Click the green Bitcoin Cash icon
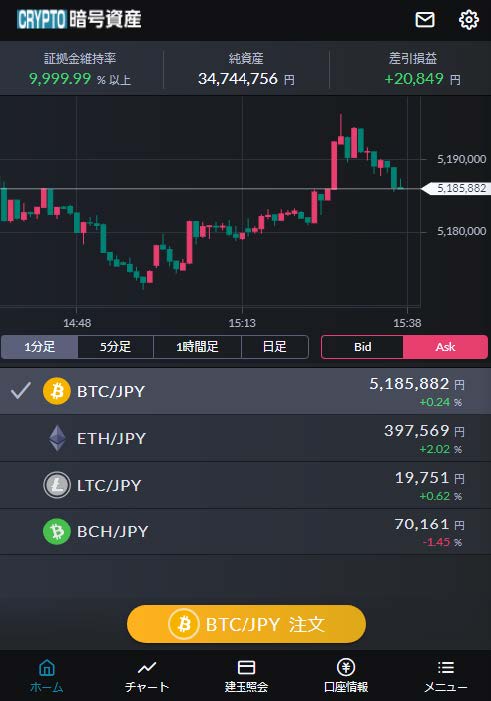 coord(57,531)
